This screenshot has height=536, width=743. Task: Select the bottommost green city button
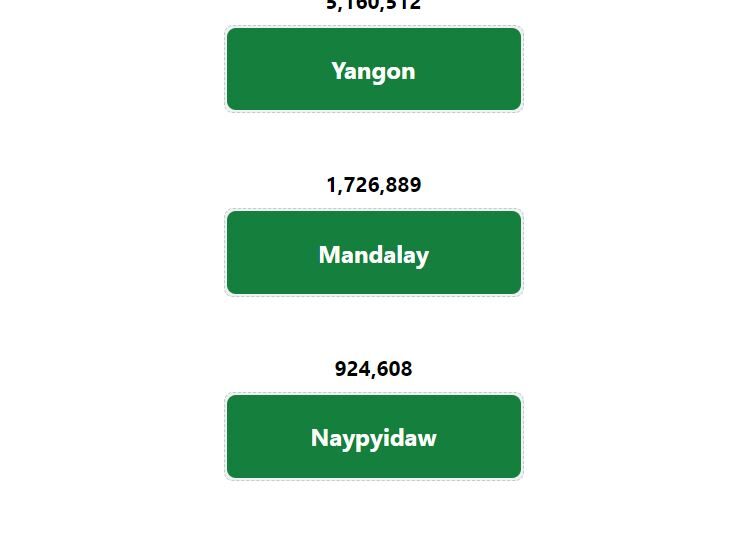(374, 436)
